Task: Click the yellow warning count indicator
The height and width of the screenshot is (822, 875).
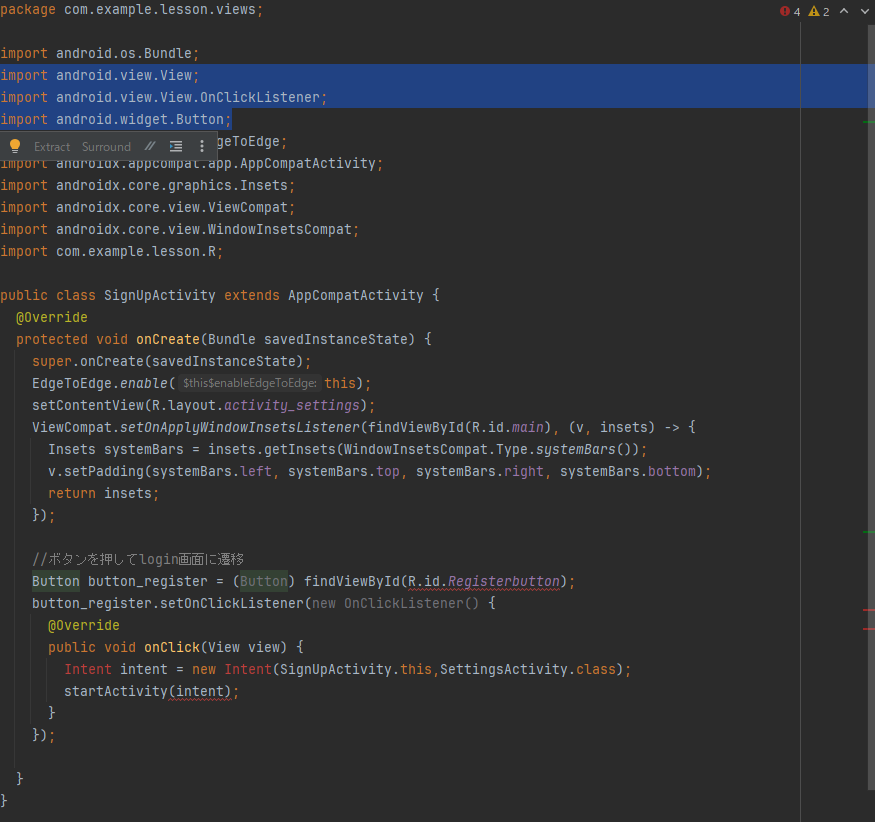Action: coord(819,11)
